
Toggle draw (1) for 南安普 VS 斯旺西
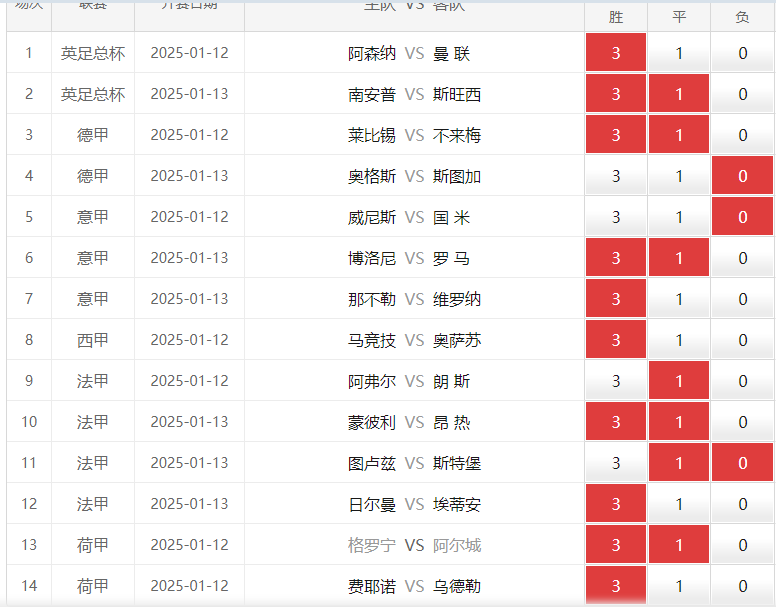coord(679,94)
